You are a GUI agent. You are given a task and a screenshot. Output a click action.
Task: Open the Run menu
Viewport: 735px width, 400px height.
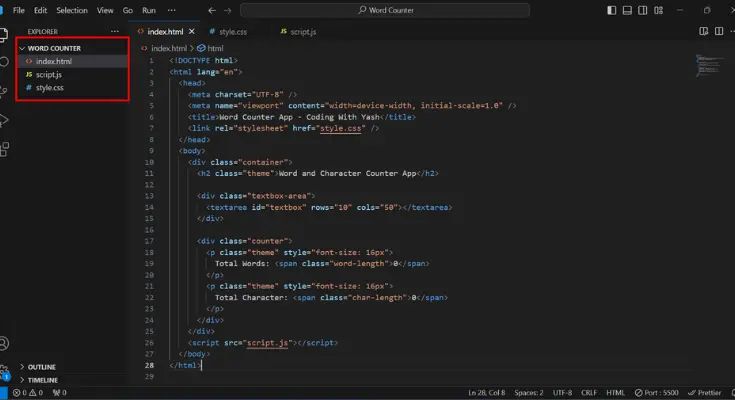149,10
